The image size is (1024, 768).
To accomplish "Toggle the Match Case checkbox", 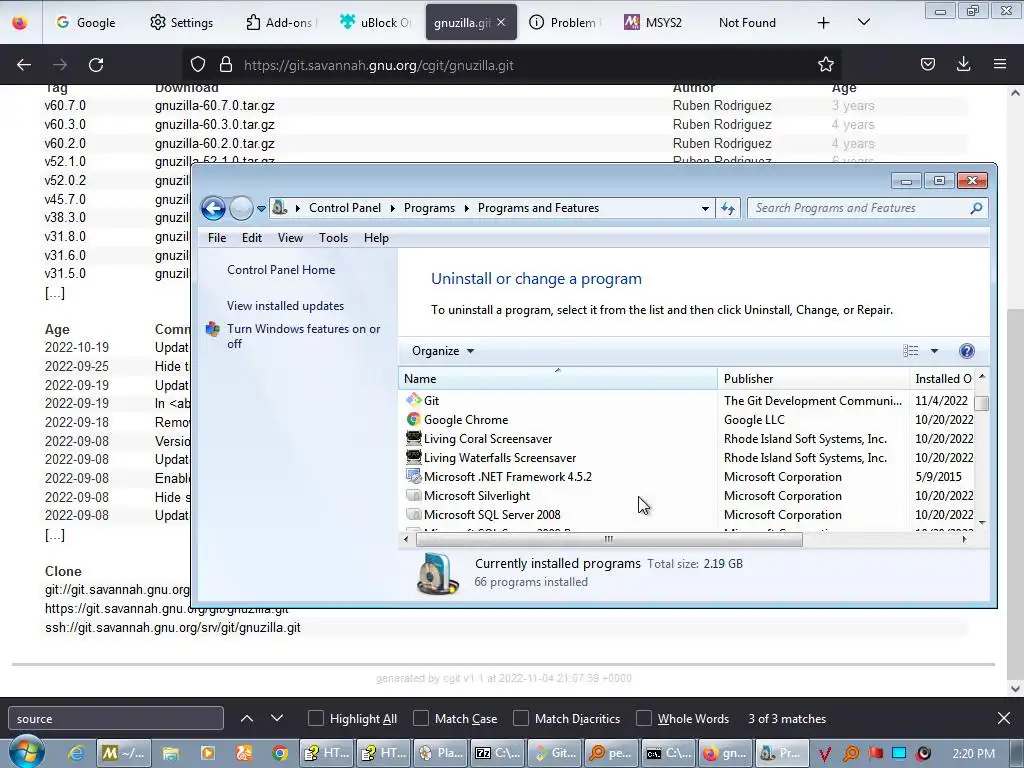I will tap(421, 718).
